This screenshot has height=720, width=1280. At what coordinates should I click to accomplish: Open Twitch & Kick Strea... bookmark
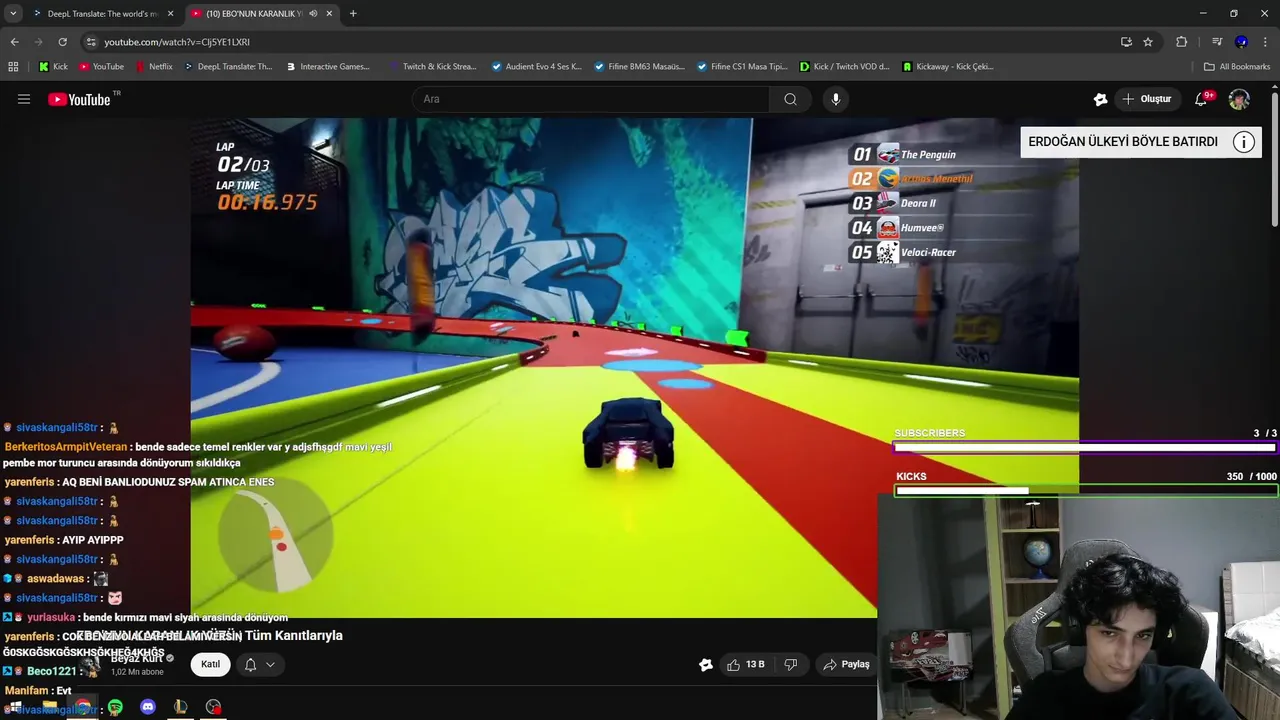[x=432, y=67]
